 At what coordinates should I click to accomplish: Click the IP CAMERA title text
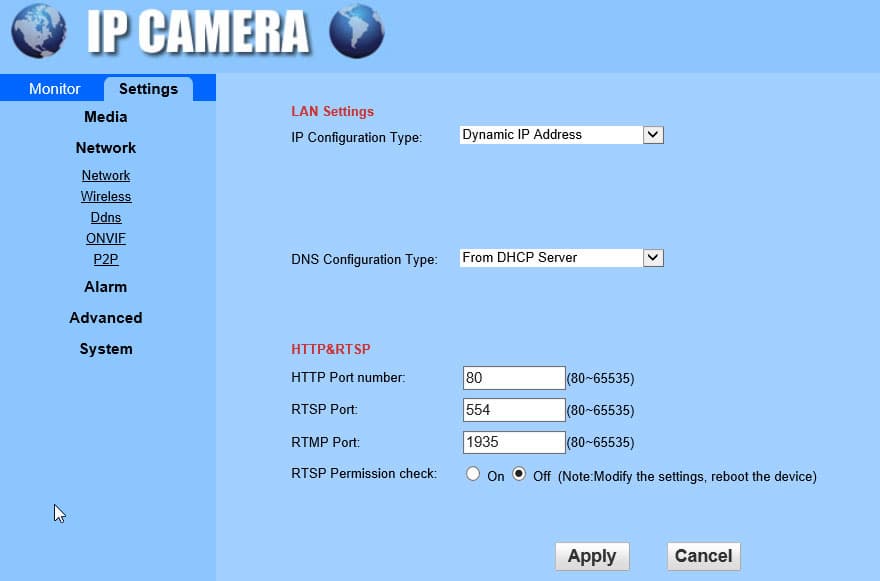point(198,32)
